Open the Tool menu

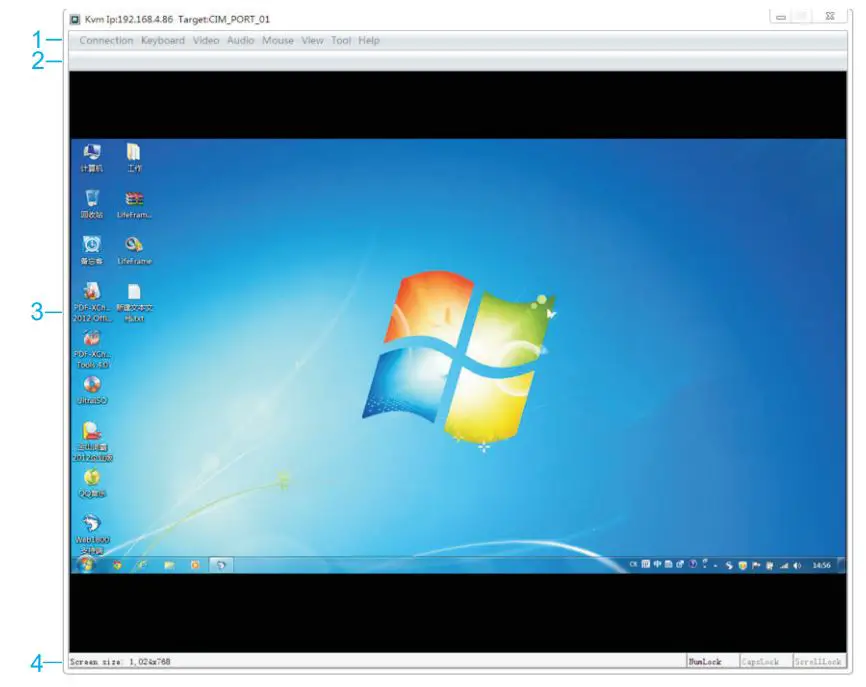[x=341, y=40]
